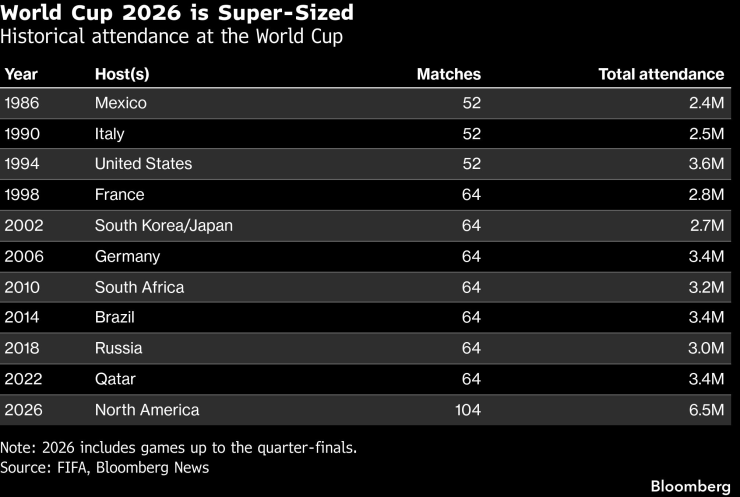Screen dimensions: 740x497
Task: Click the North America host cell
Action: coord(147,410)
